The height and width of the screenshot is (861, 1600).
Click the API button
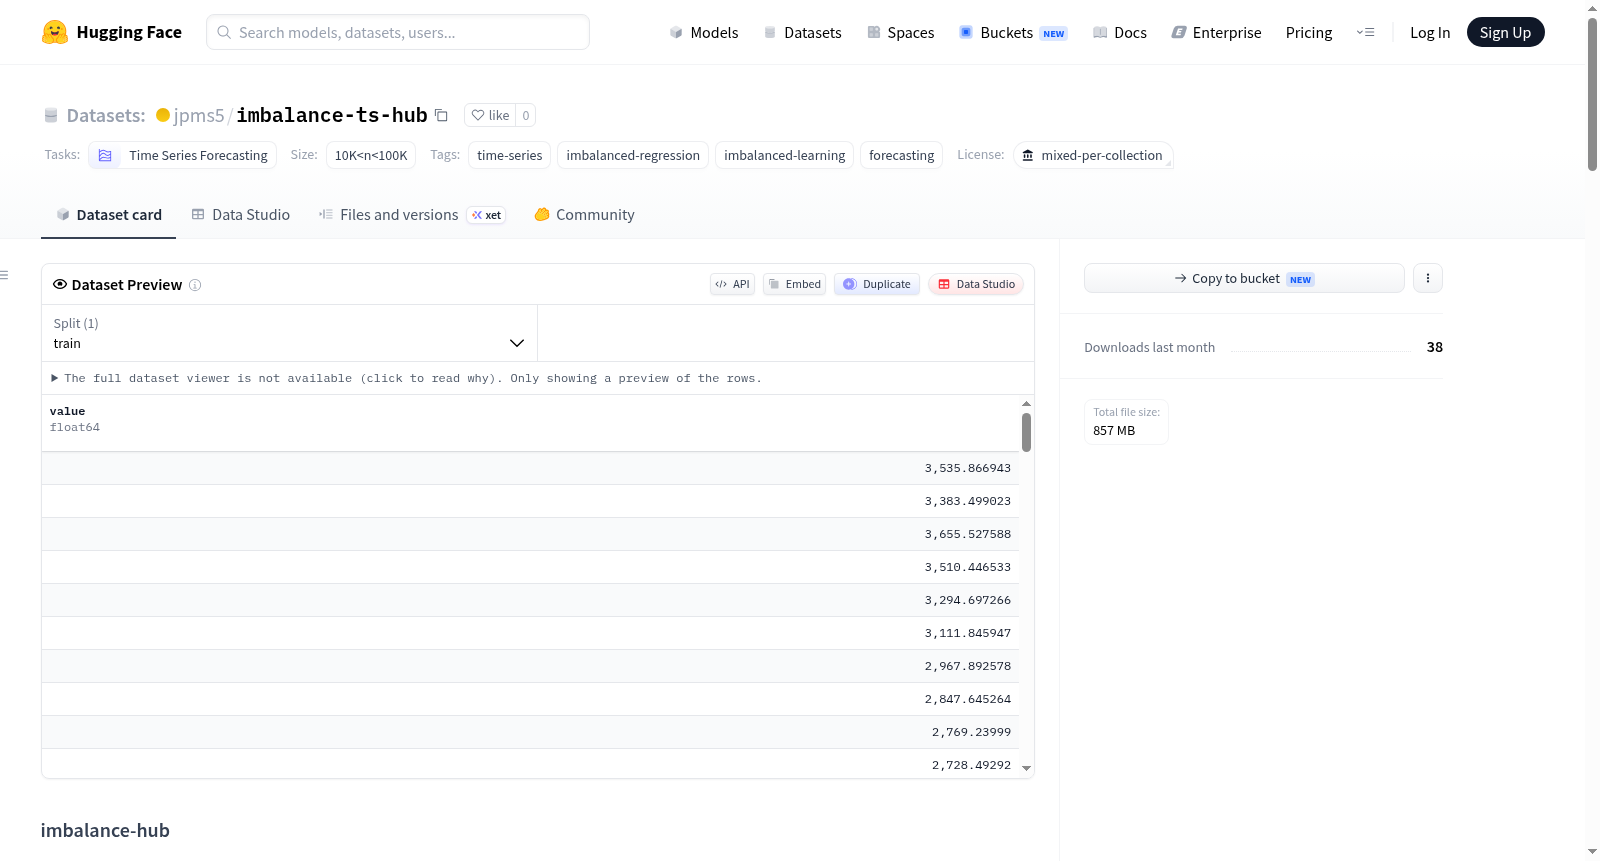click(x=732, y=284)
